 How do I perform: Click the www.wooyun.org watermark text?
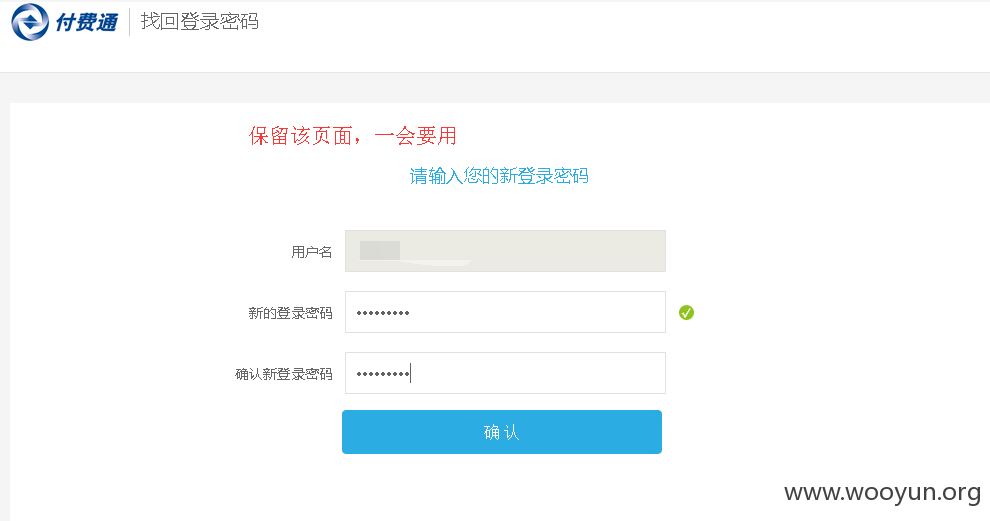click(882, 493)
